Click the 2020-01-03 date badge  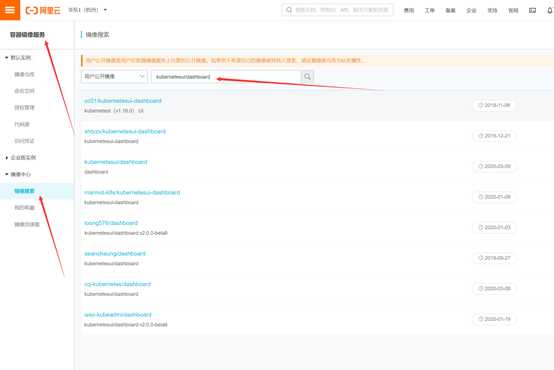point(494,228)
